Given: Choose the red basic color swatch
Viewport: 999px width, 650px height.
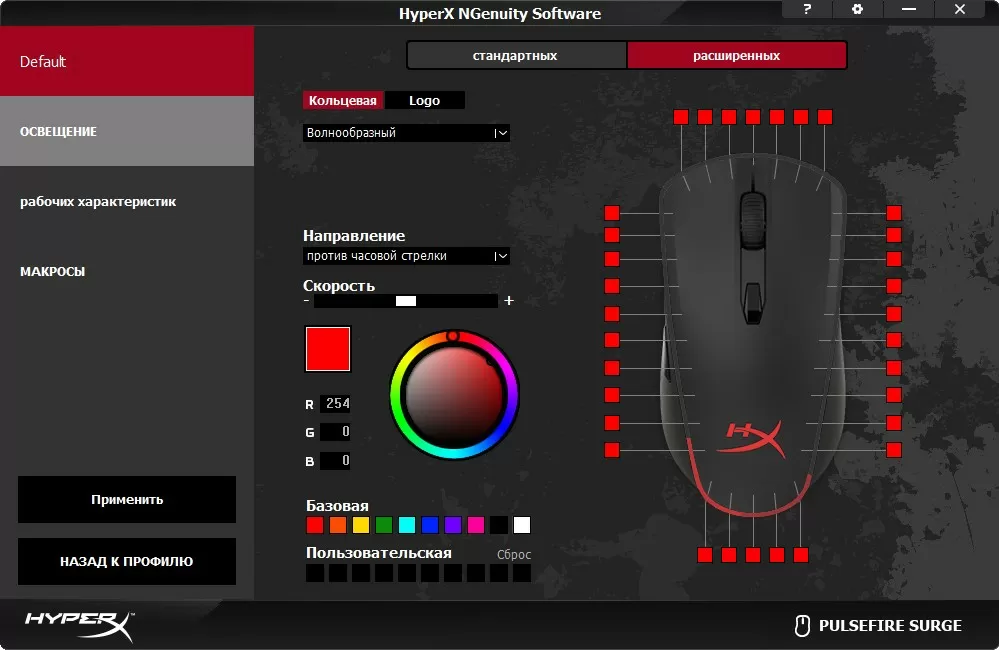Looking at the screenshot, I should click(x=315, y=524).
